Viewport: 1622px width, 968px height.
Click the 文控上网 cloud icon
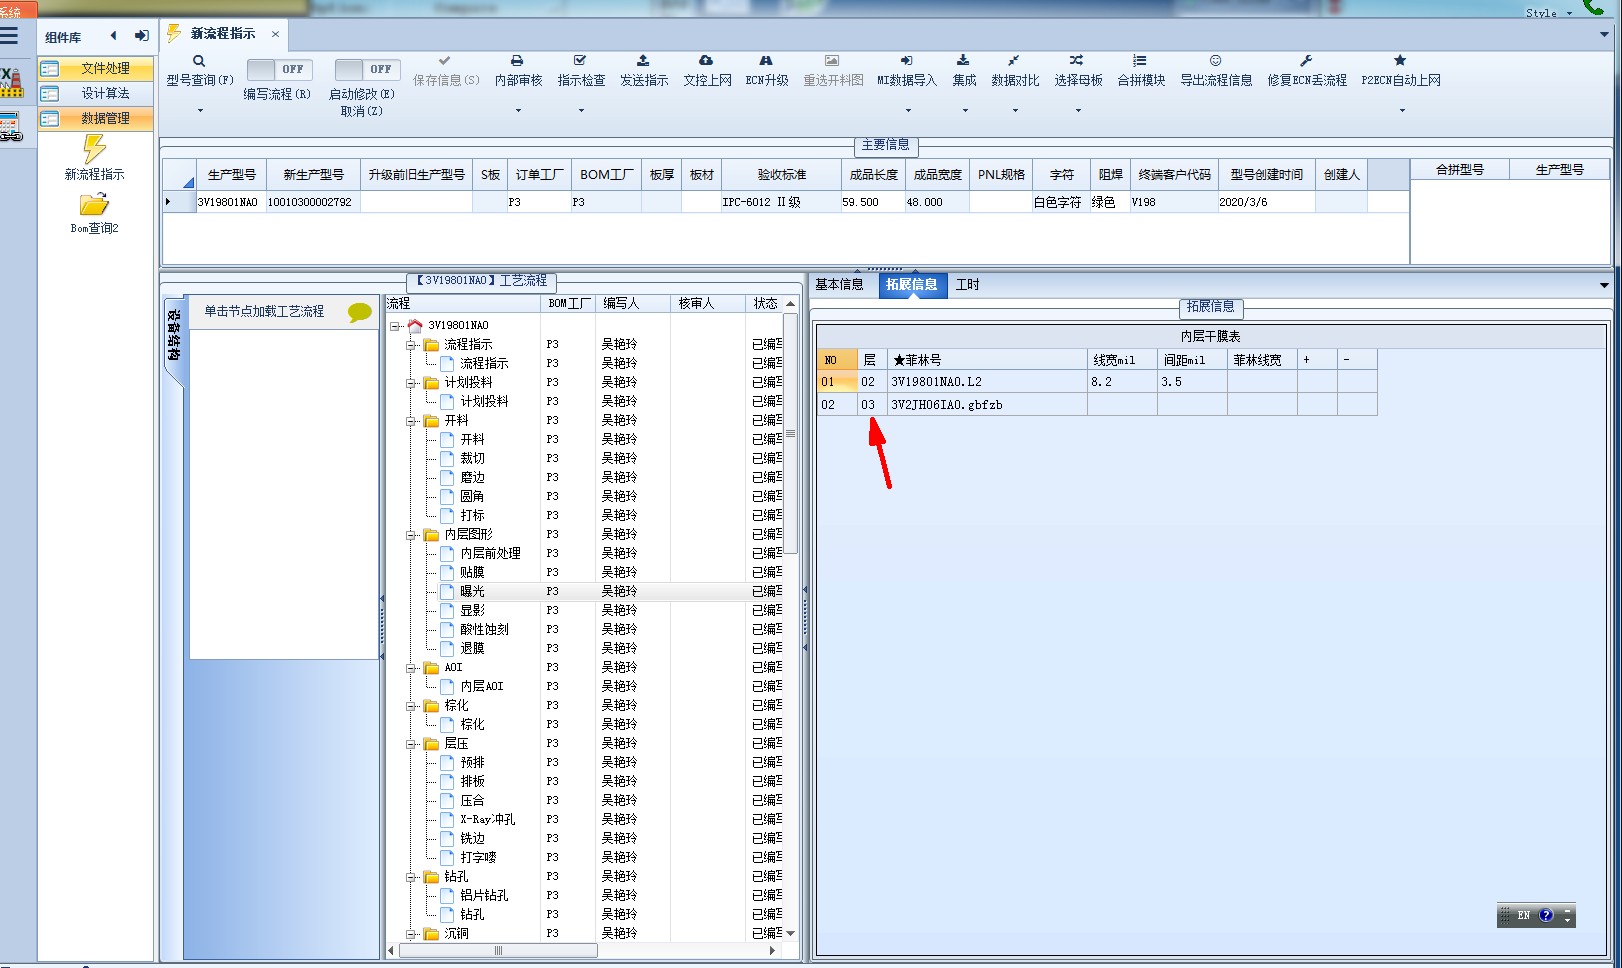pos(706,61)
